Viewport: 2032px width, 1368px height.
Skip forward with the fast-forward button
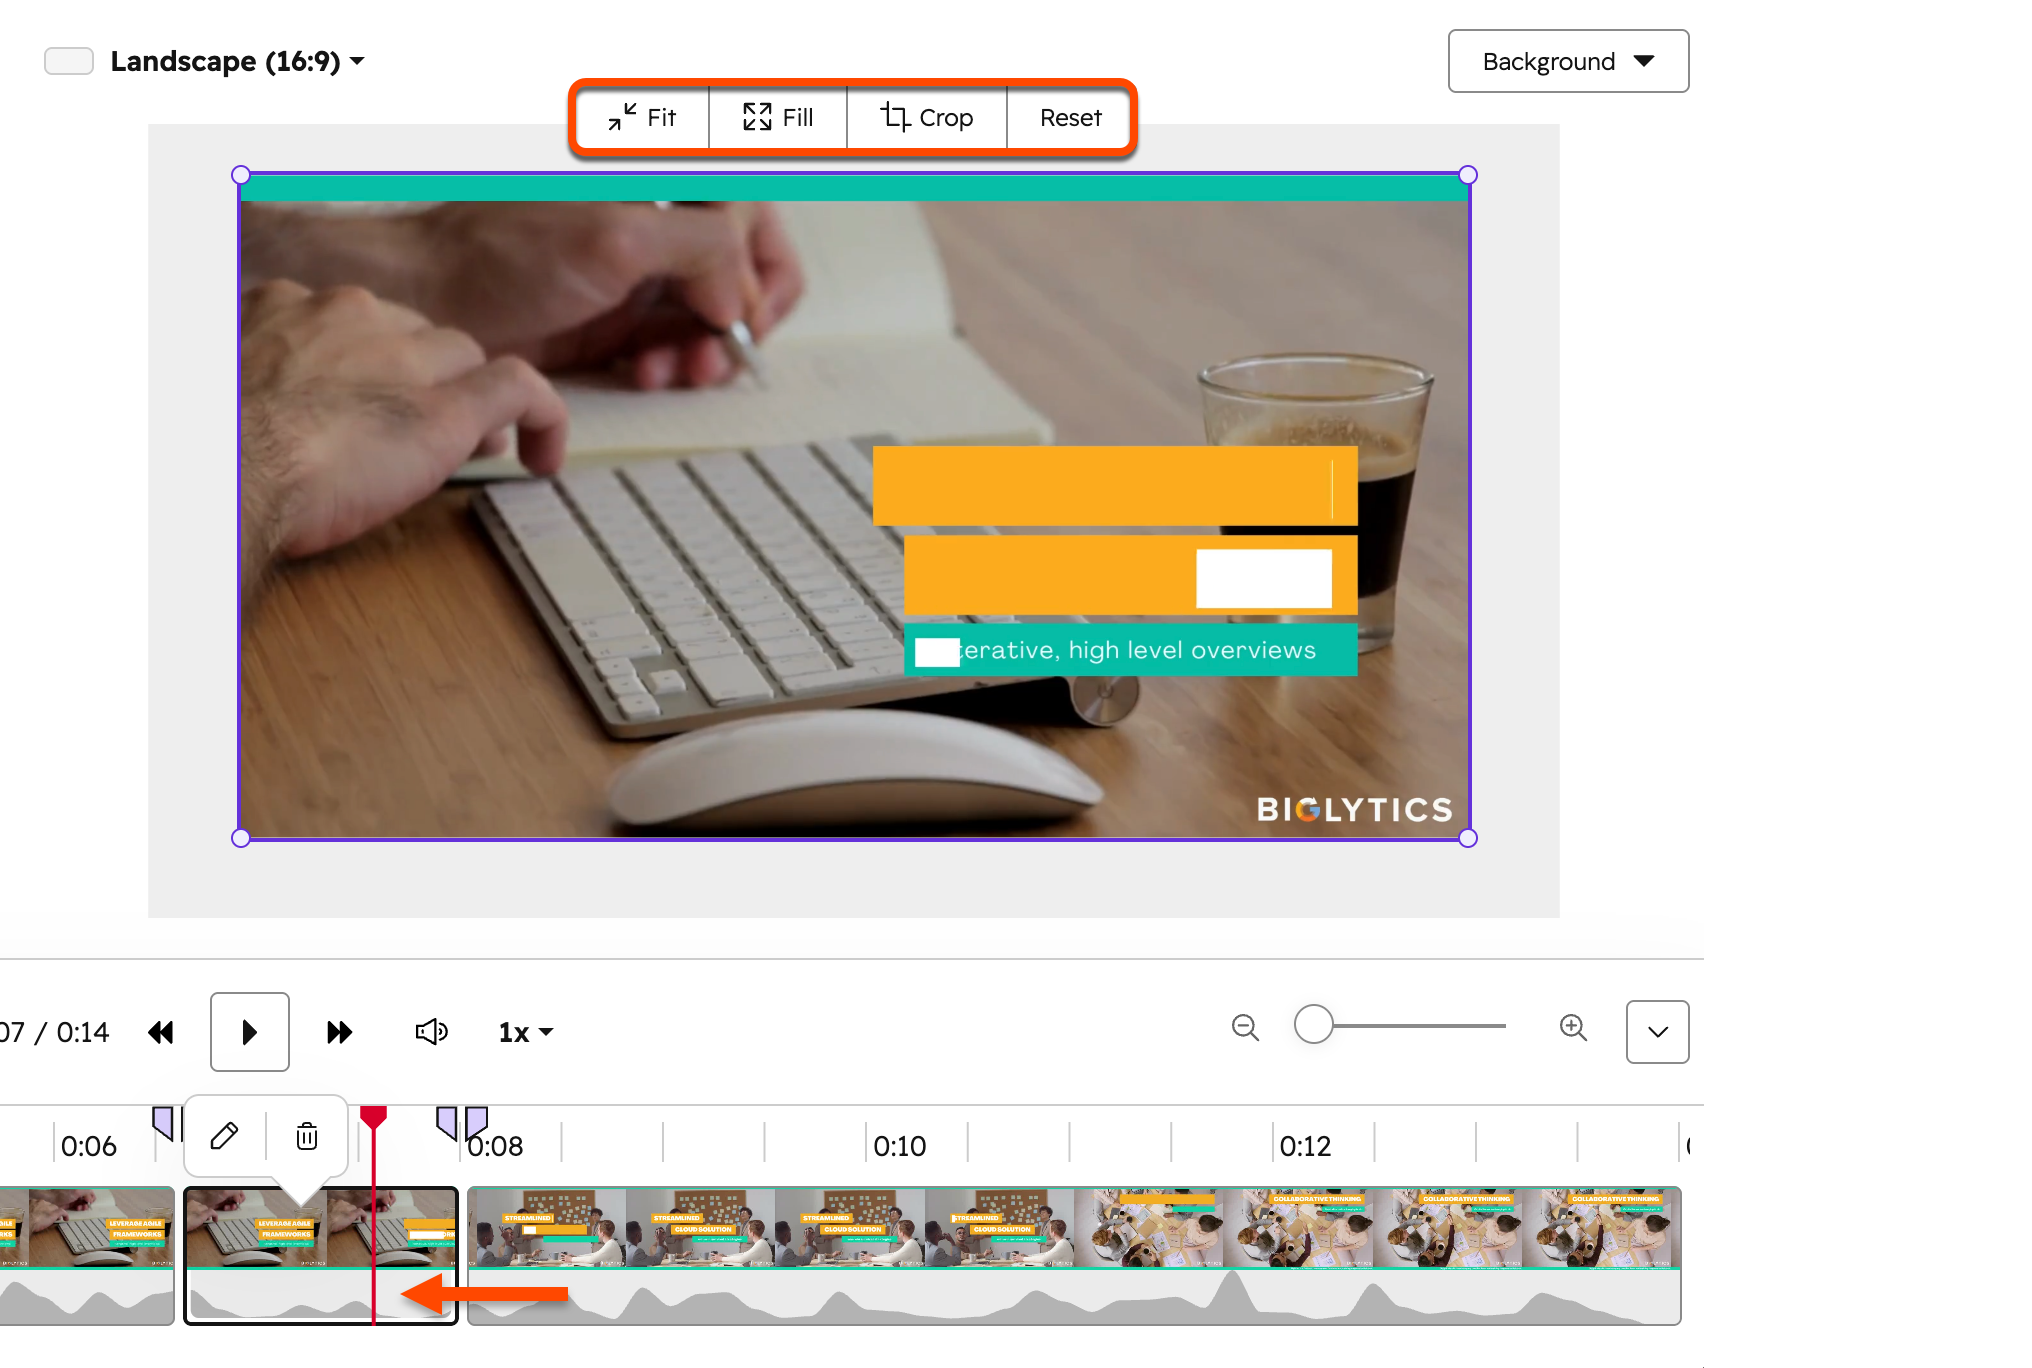pos(340,1032)
